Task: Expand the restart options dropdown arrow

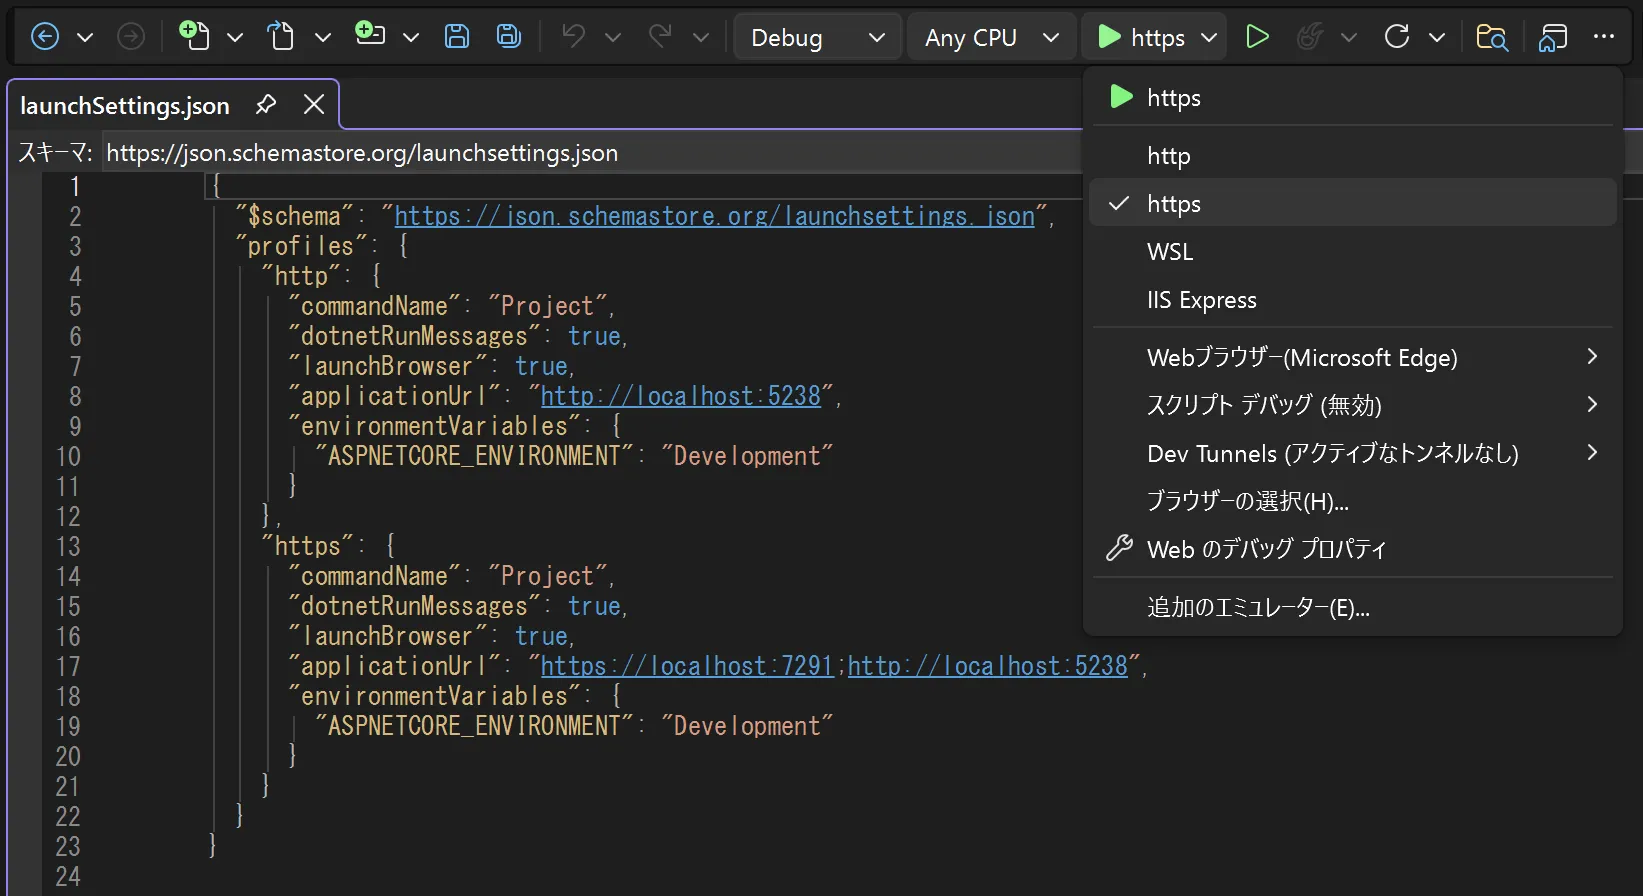Action: 1437,38
